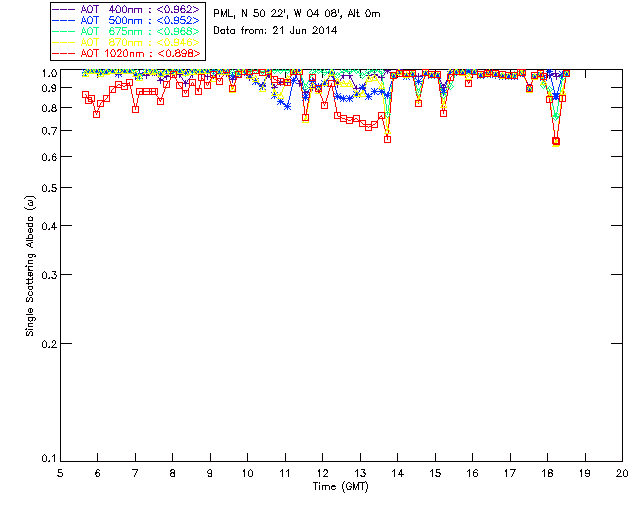Click the red square marker dip at 6 GMT
The image size is (640, 512).
(x=96, y=114)
